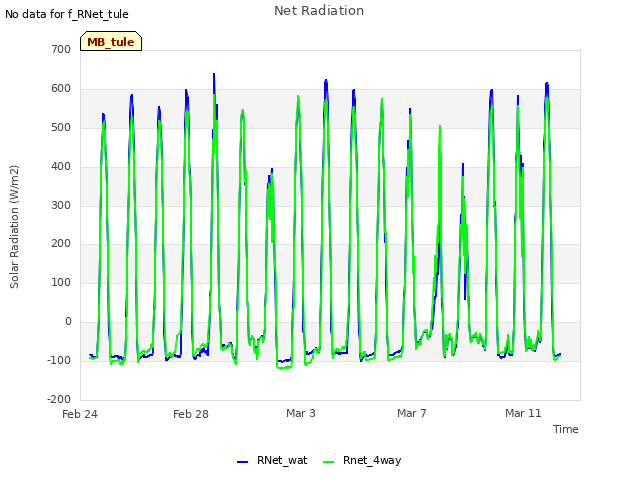This screenshot has height=480, width=640.
Task: Click the Solar Radiation (W/m2) axis label
Action: (14, 227)
